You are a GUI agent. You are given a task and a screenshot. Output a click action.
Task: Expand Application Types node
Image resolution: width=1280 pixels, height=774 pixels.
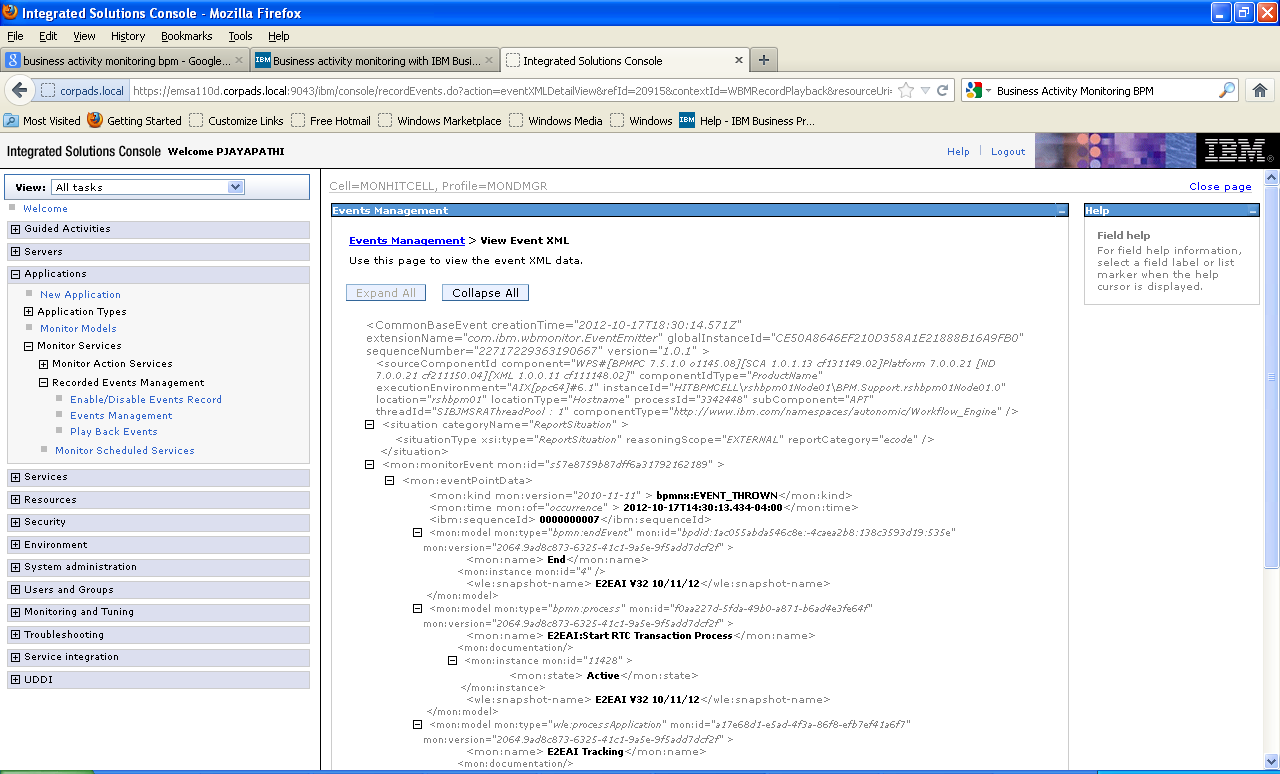[x=29, y=312]
